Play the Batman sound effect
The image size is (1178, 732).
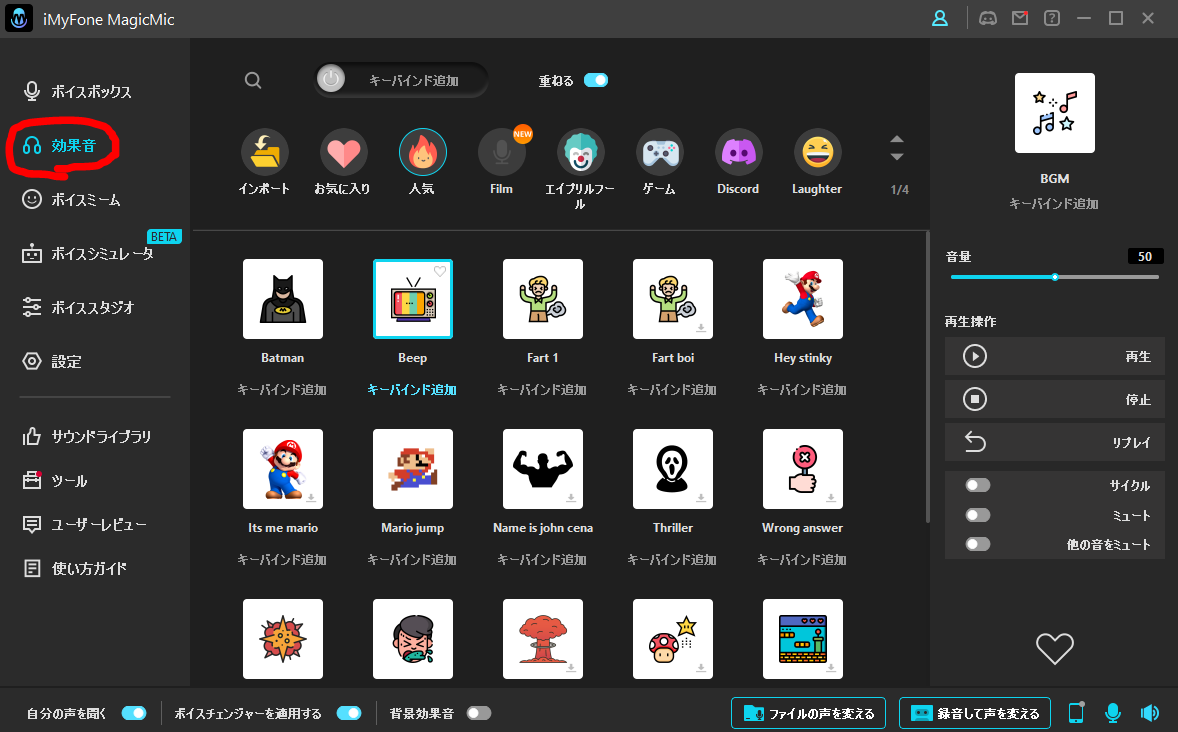282,299
